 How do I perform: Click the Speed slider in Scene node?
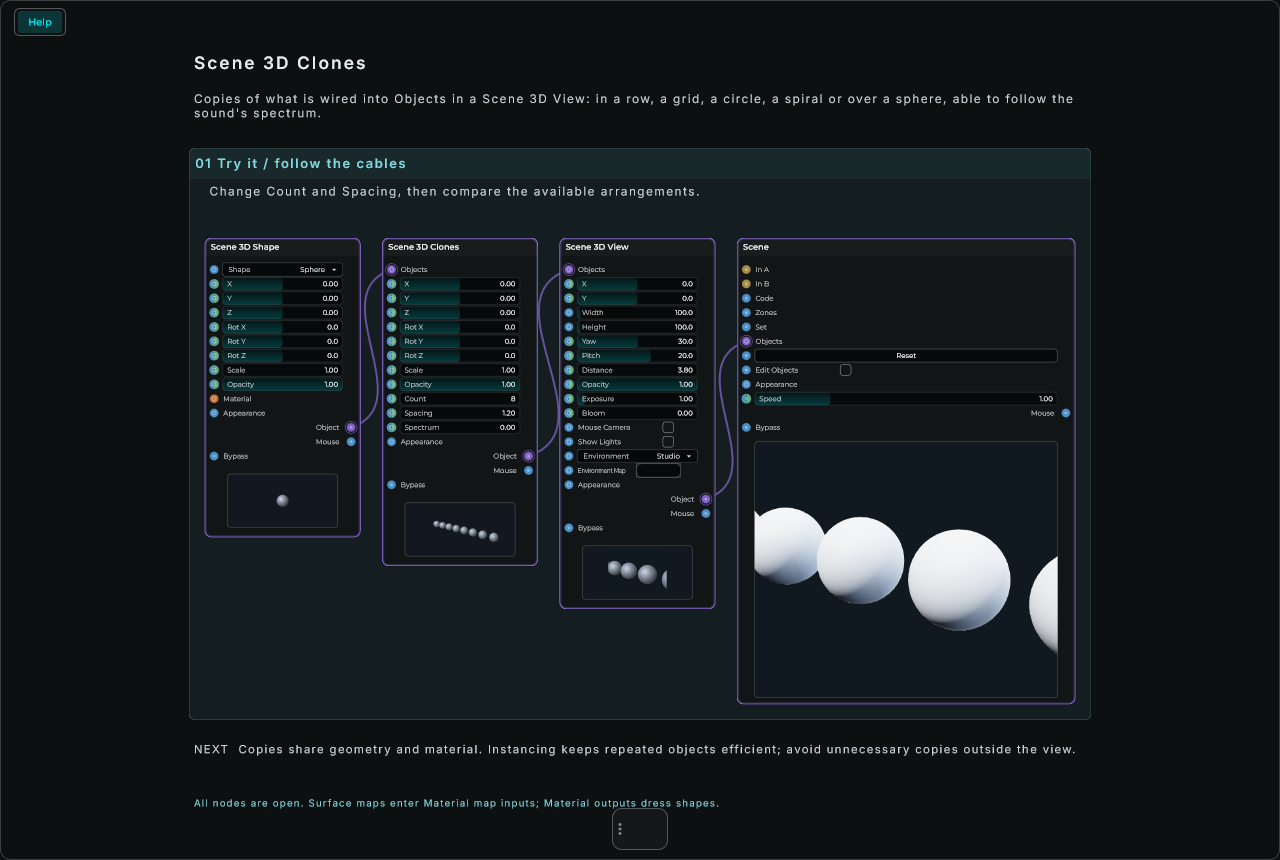pos(906,399)
